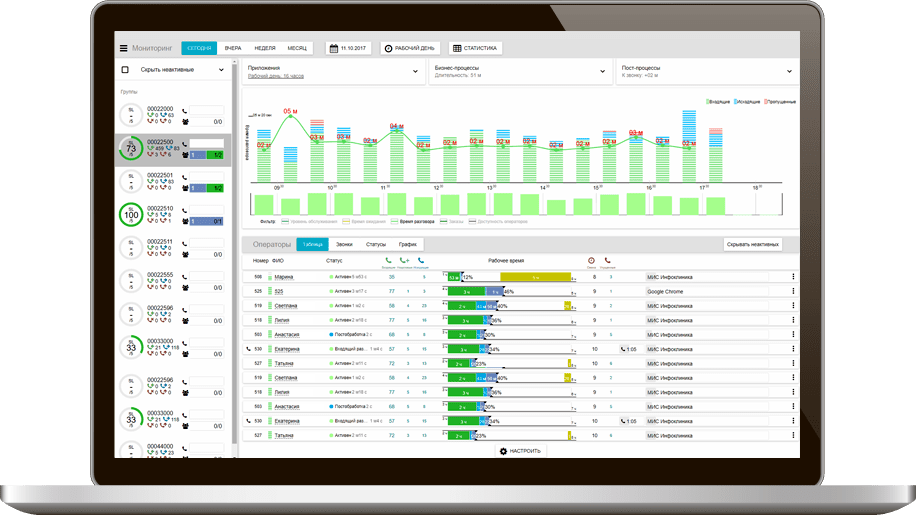Screen dimensions: 916x515
Task: Open the Статистика button
Action: [475, 48]
